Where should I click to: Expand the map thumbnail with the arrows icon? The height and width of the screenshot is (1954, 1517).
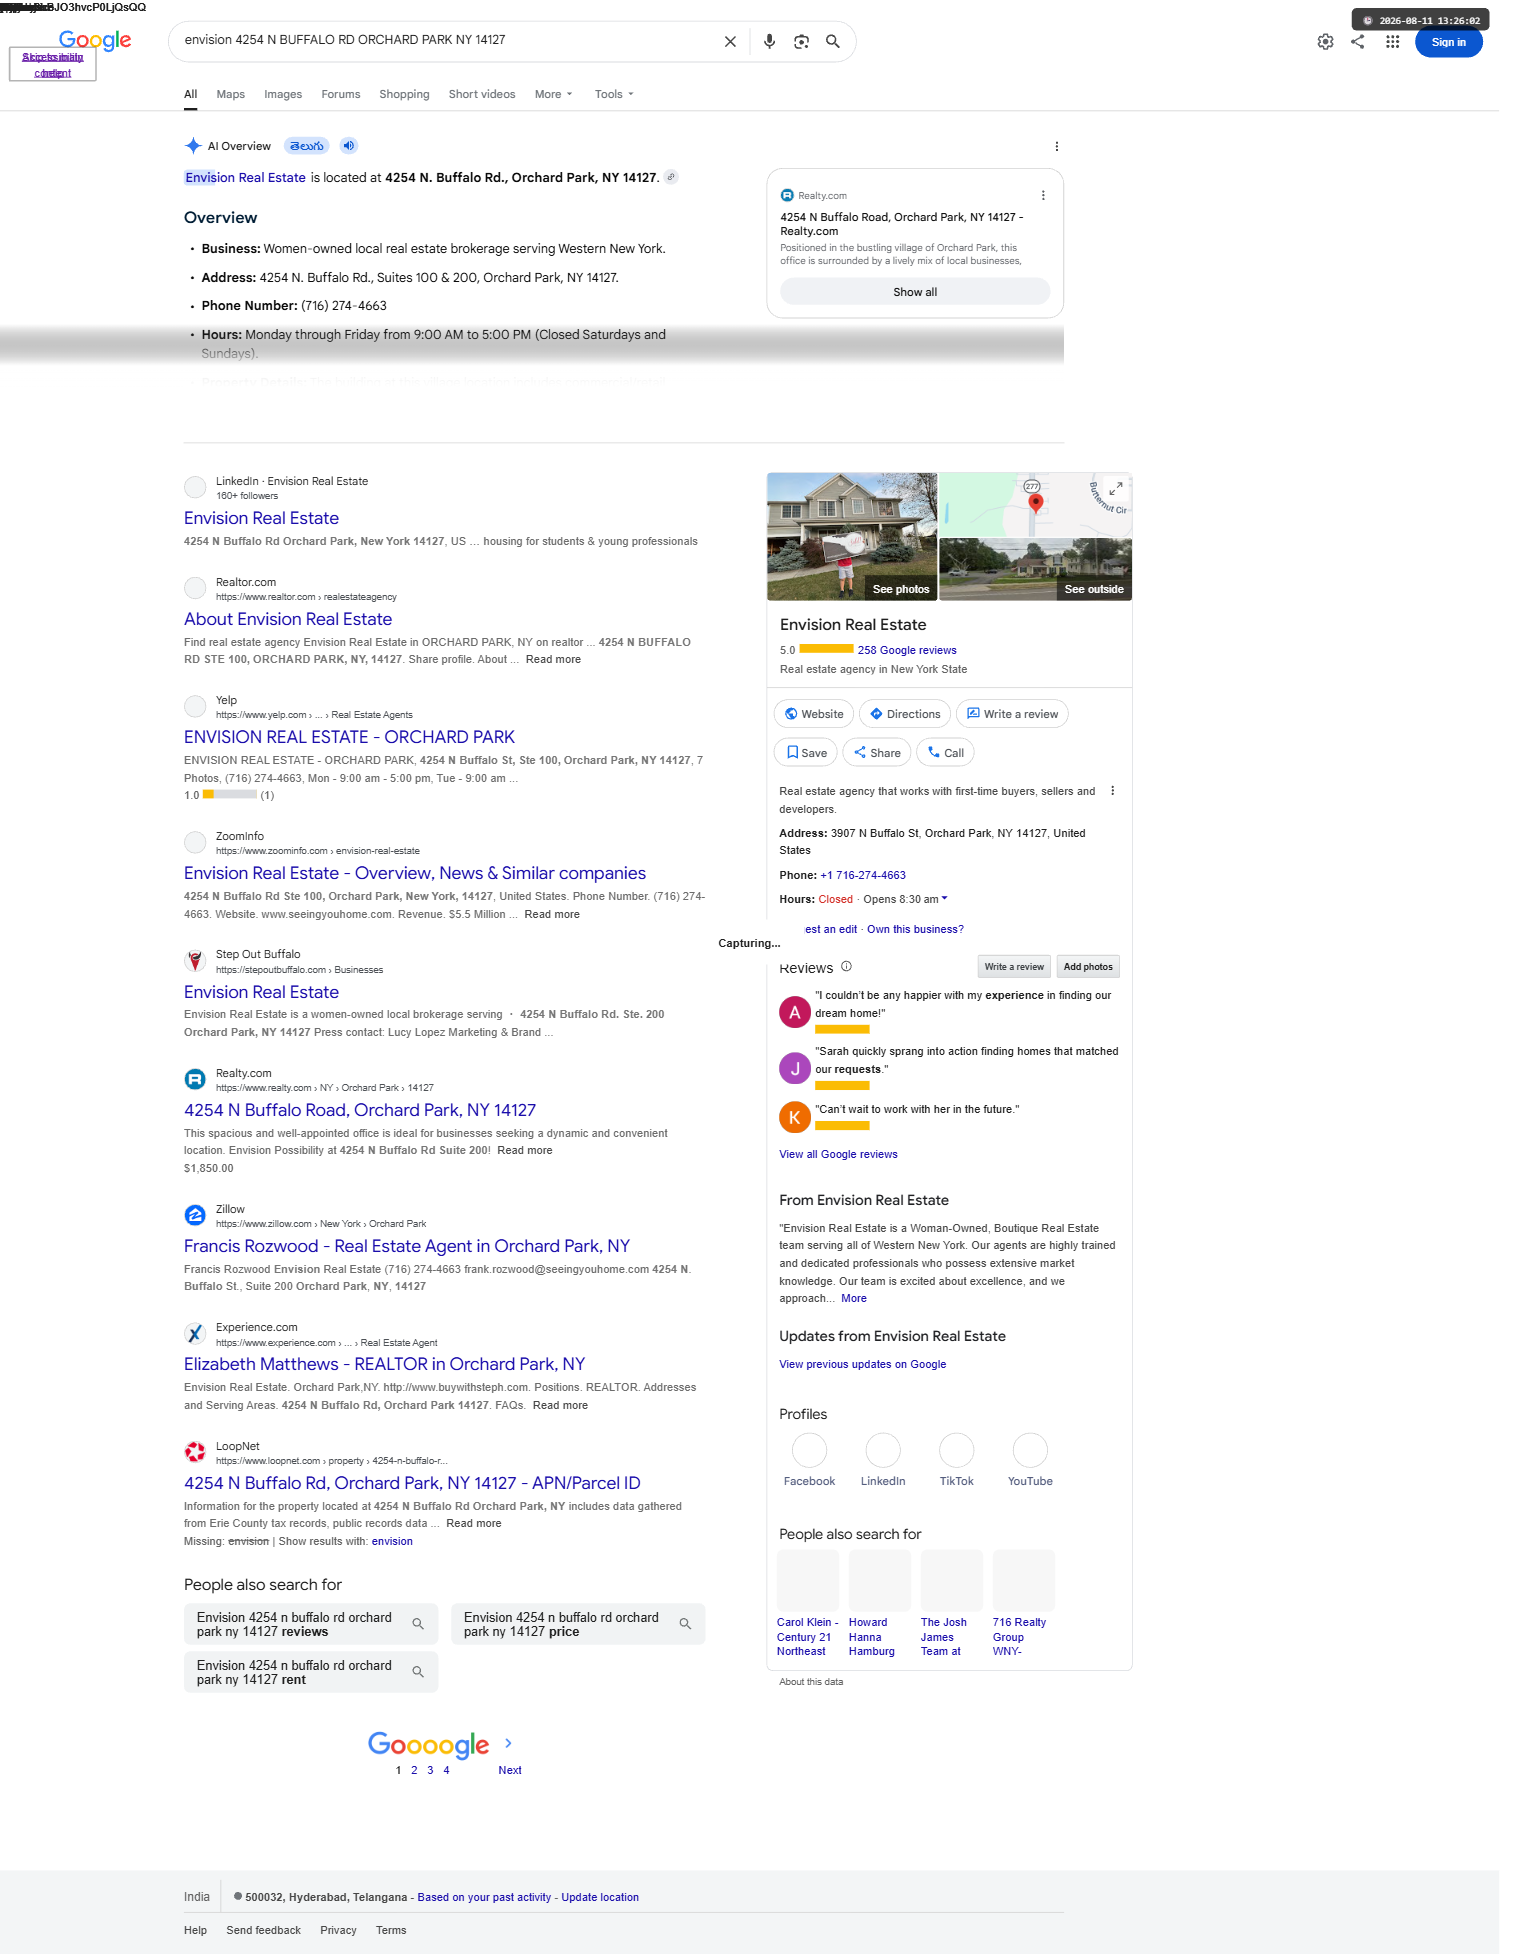[x=1116, y=489]
